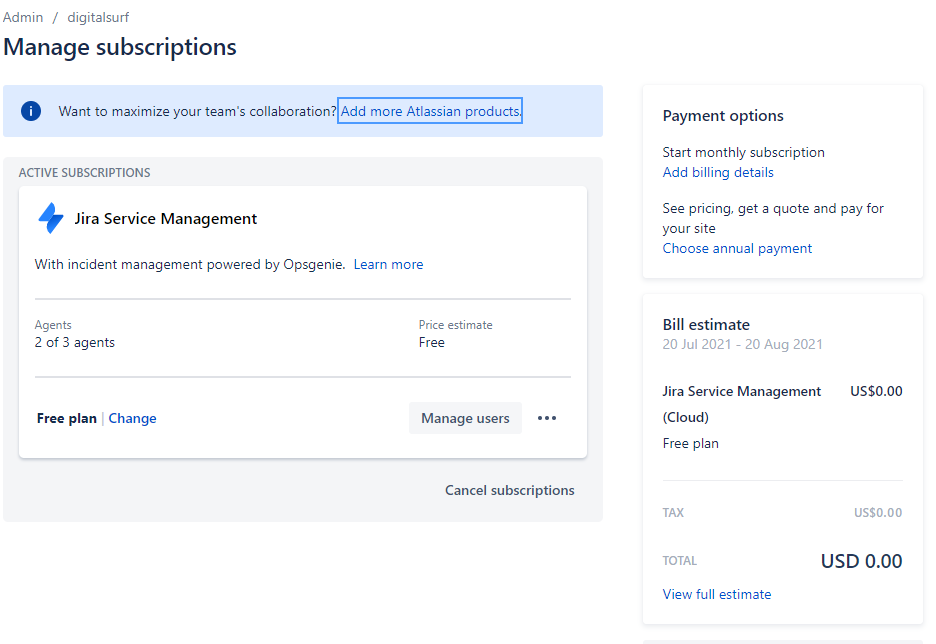This screenshot has width=936, height=644.
Task: Change the Free plan
Action: pyautogui.click(x=133, y=418)
